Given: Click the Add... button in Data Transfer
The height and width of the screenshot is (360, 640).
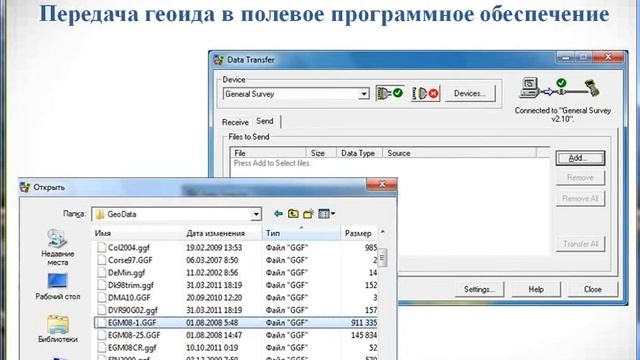Looking at the screenshot, I should click(580, 158).
